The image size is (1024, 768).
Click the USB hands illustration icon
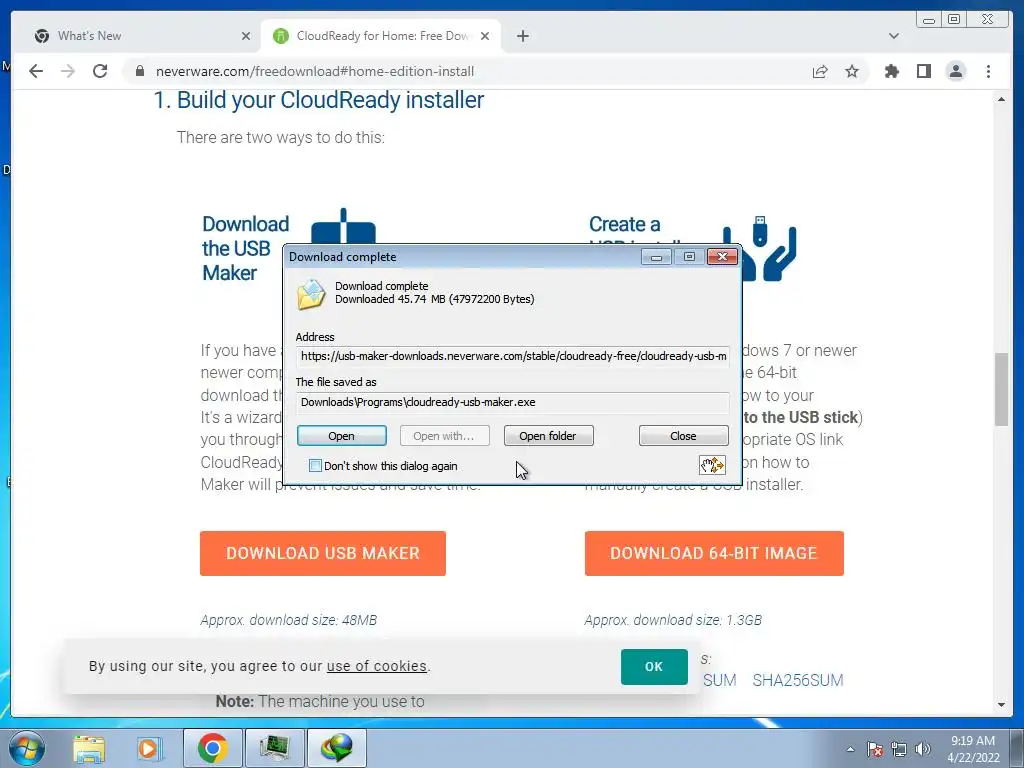click(x=760, y=248)
